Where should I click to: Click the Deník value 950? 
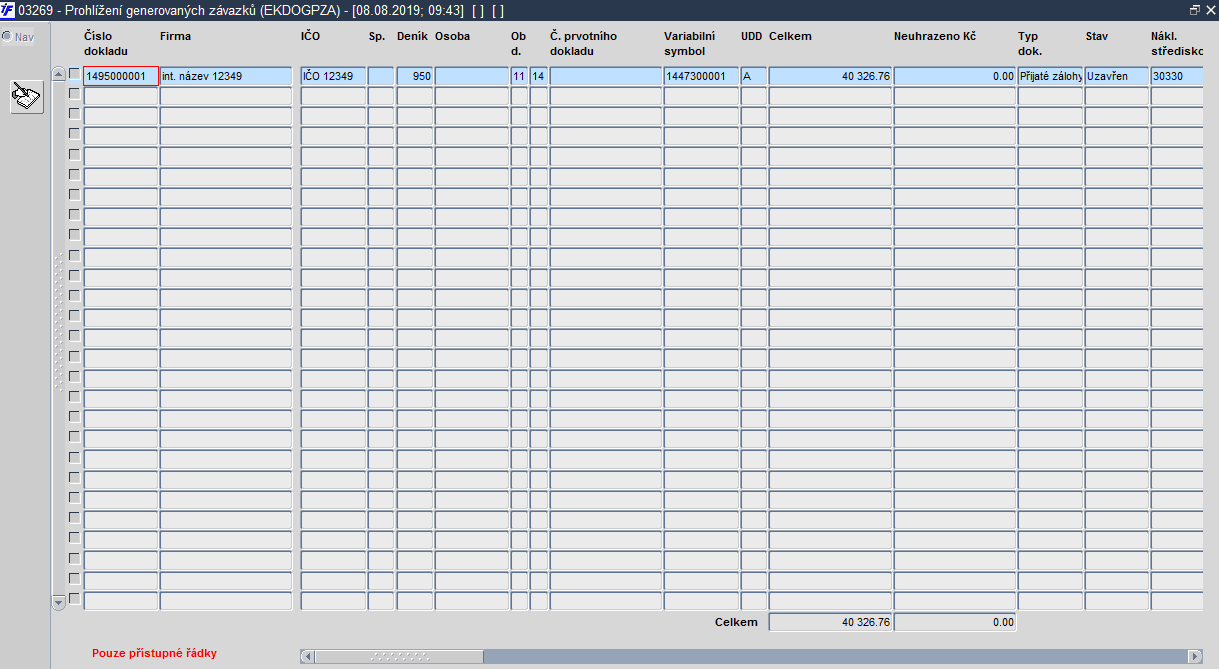click(415, 76)
